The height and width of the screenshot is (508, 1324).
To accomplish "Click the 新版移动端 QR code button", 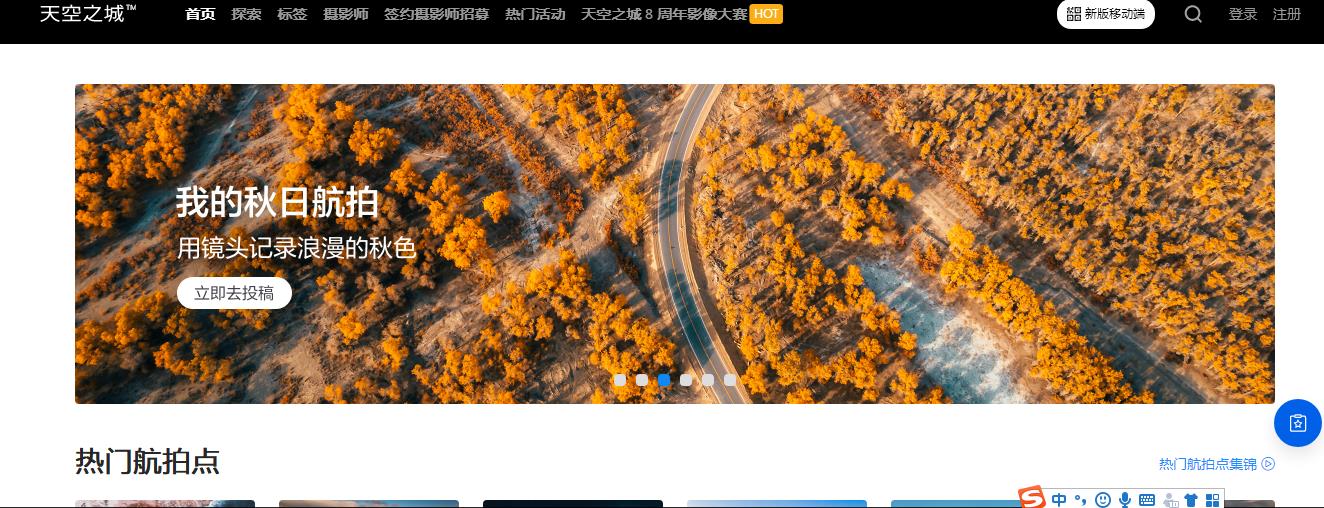I will (x=1105, y=14).
